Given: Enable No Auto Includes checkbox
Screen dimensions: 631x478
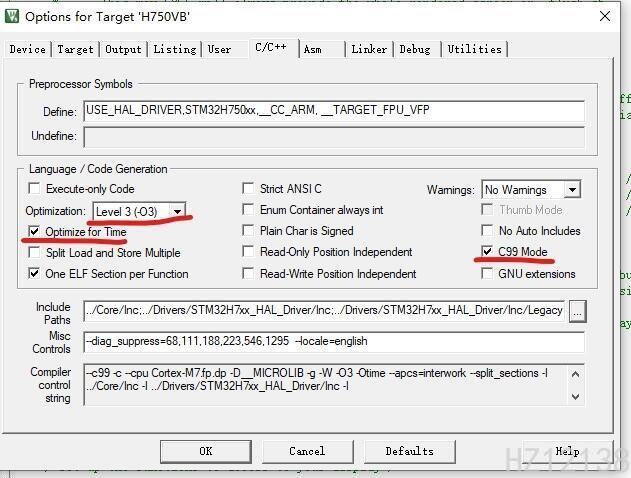Looking at the screenshot, I should 487,230.
